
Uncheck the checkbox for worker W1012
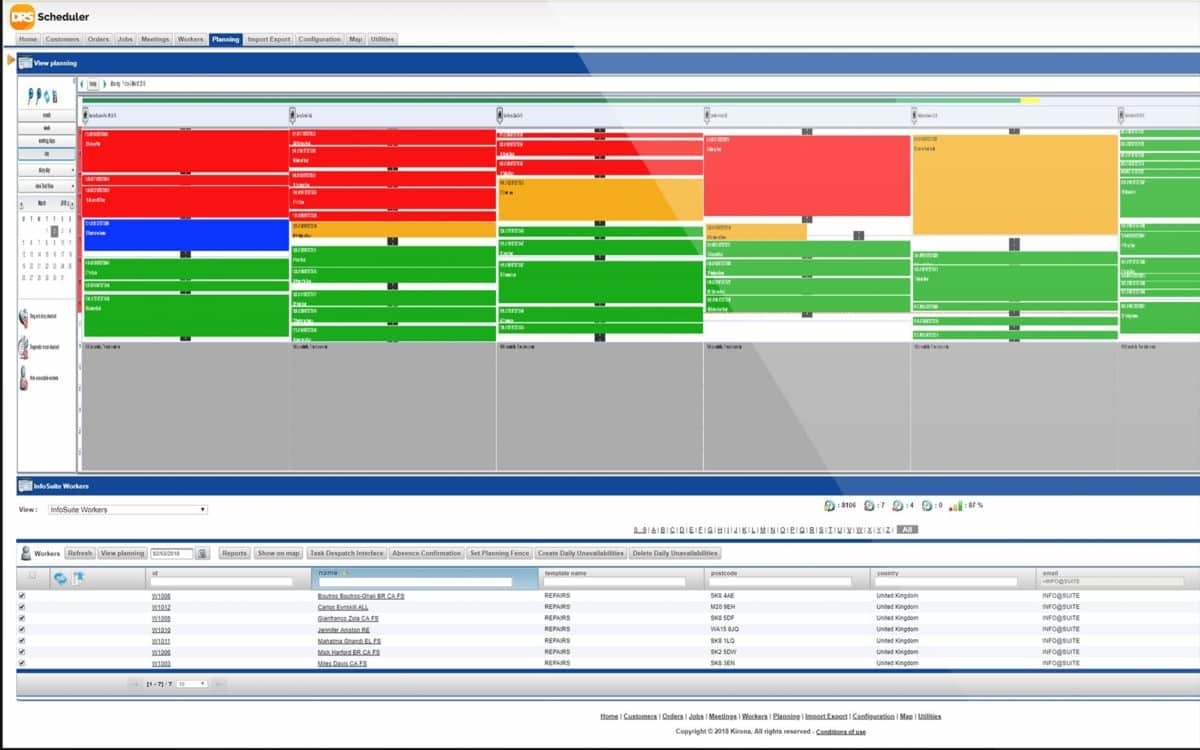(22, 607)
